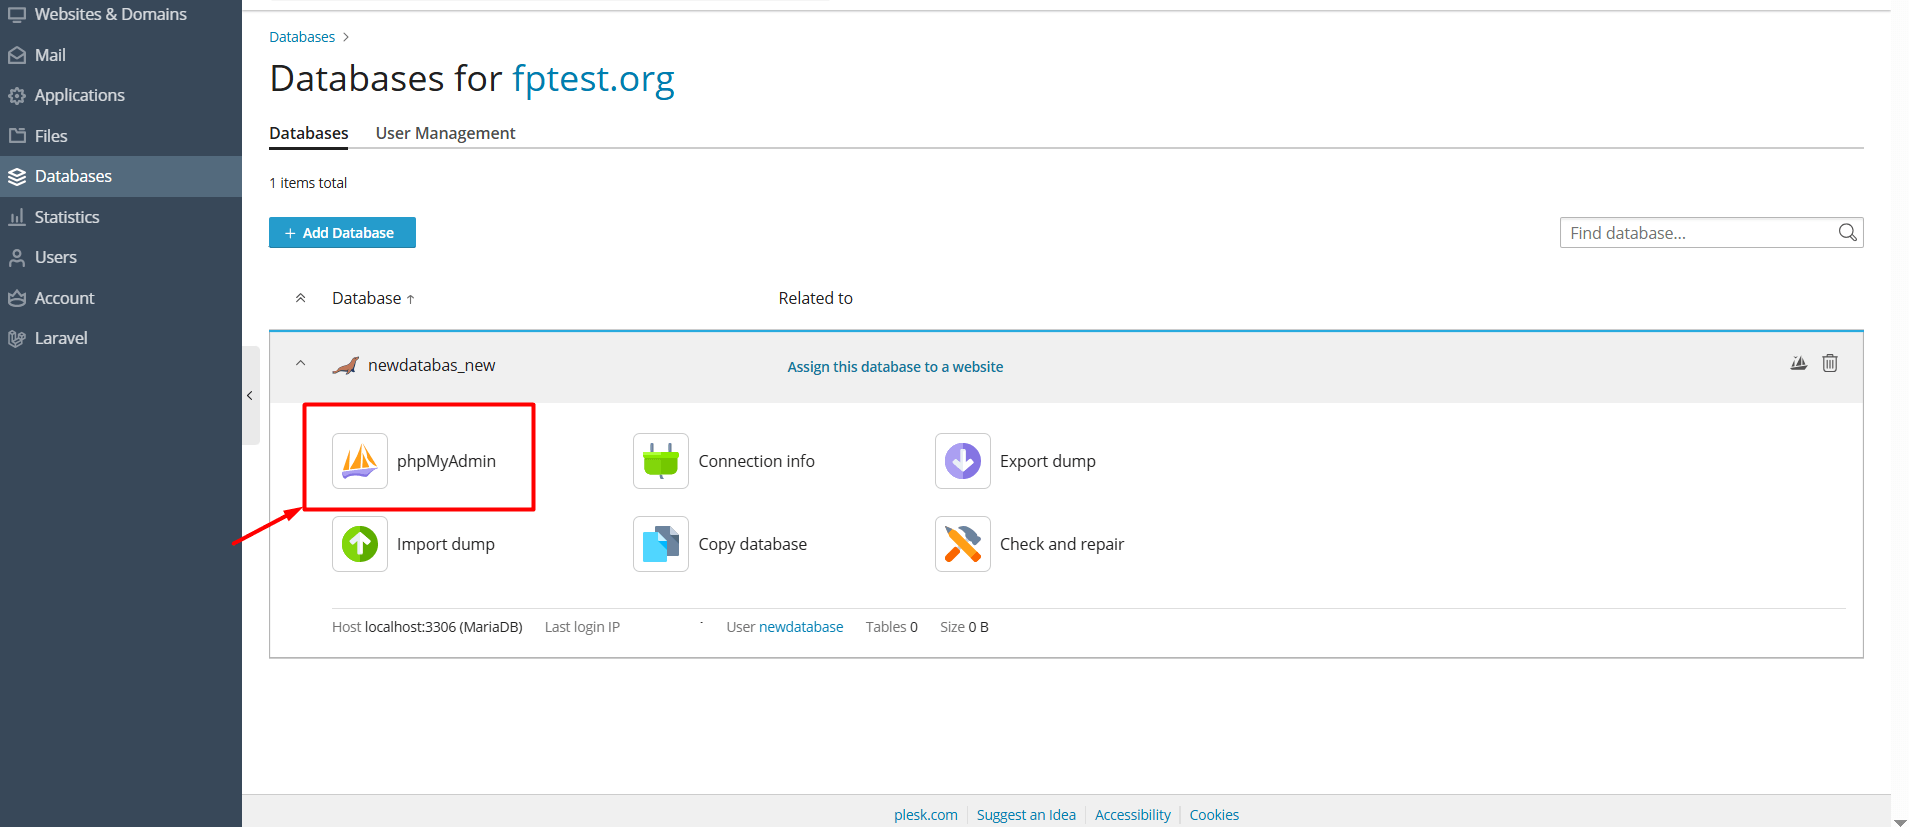Viewport: 1909px width, 827px height.
Task: Click the search magnifier icon
Action: pyautogui.click(x=1847, y=233)
